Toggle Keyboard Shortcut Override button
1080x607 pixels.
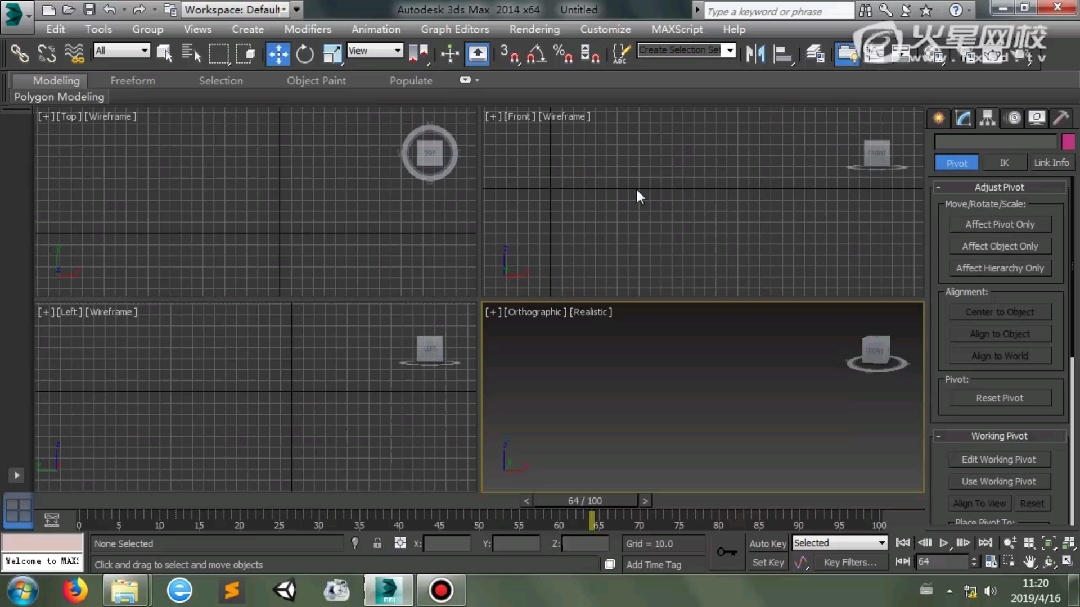pyautogui.click(x=477, y=53)
